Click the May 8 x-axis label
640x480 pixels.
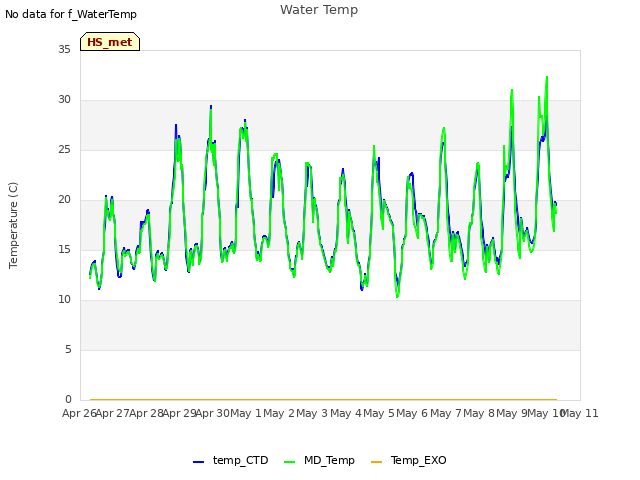[479, 413]
